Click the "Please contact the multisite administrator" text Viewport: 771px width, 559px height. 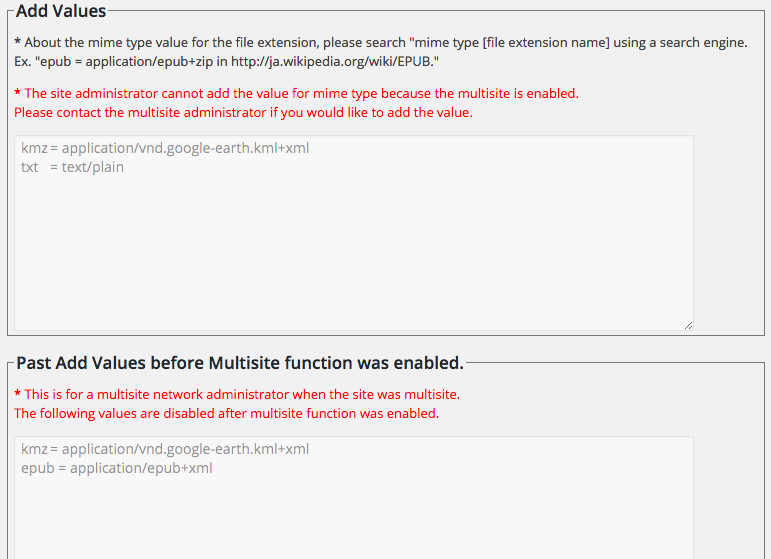[x=243, y=112]
